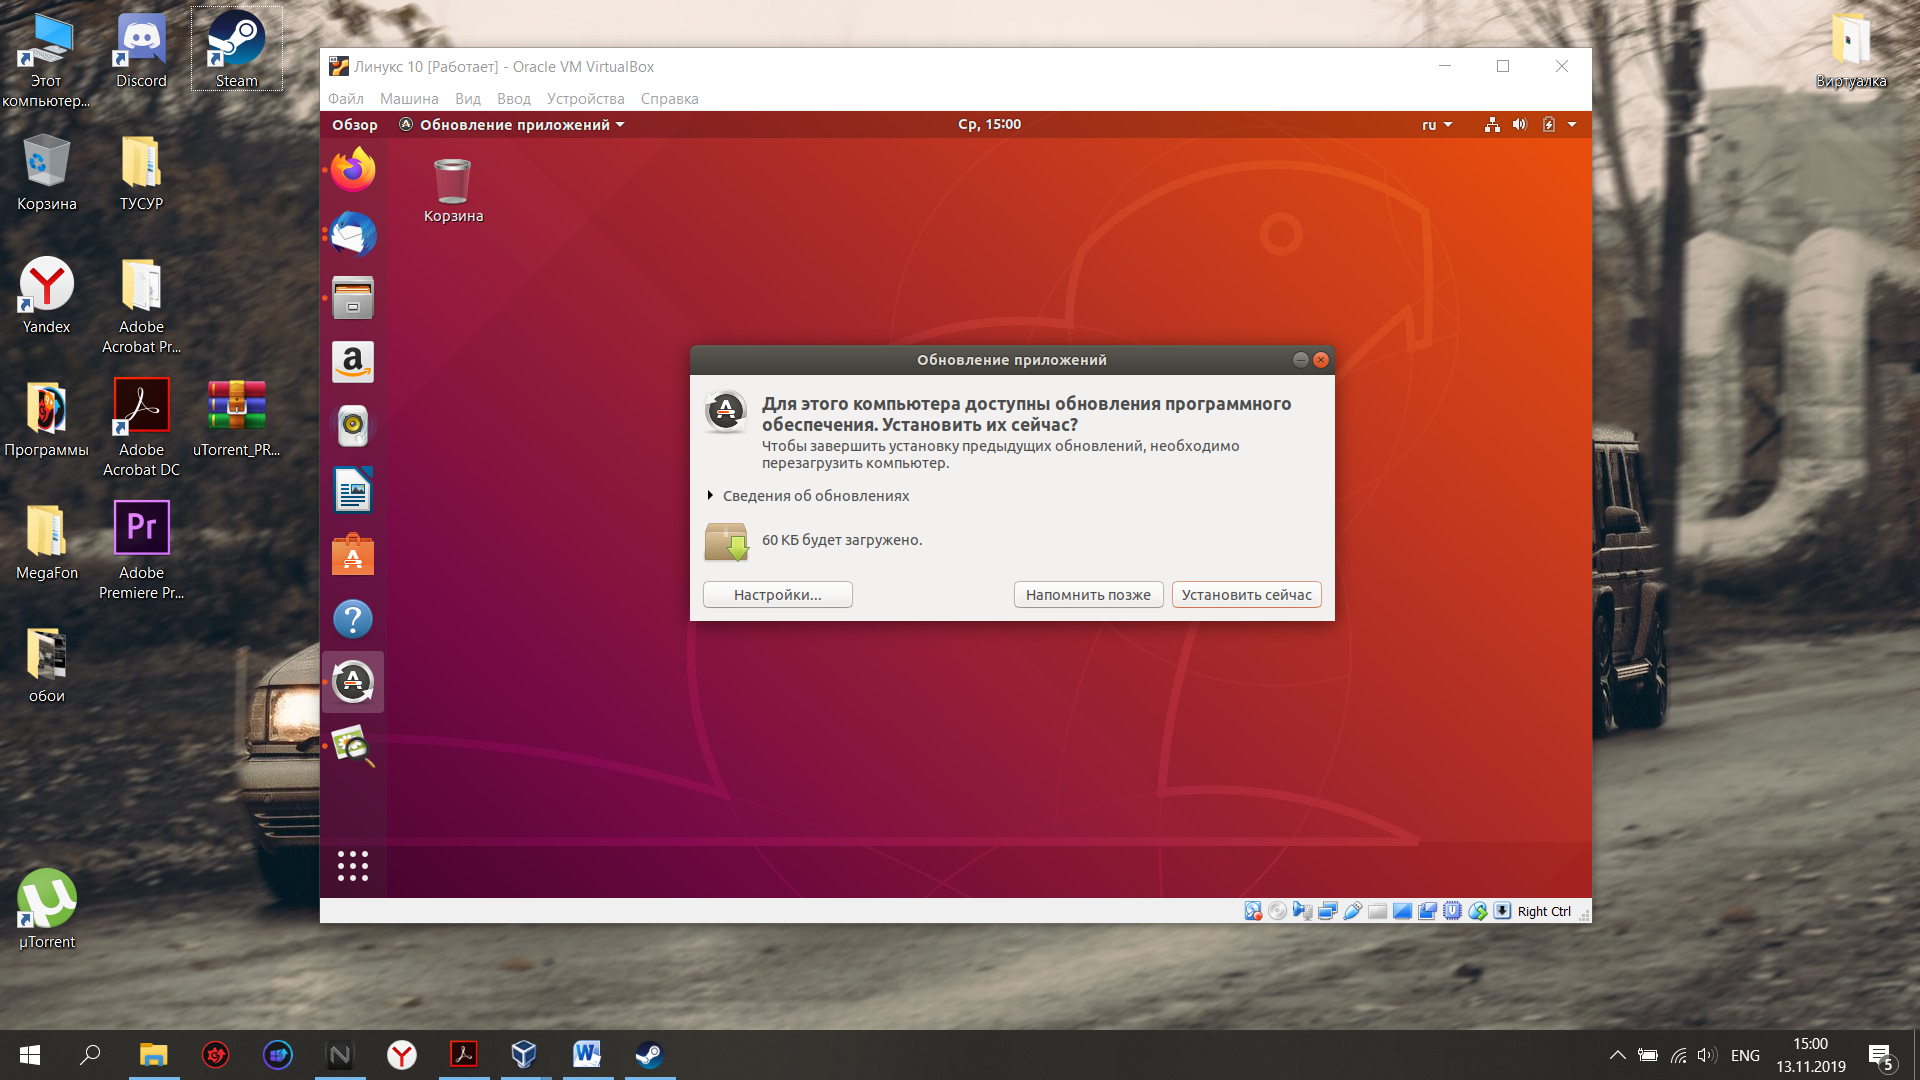Show hidden icons in the Windows tray
The height and width of the screenshot is (1080, 1920).
coord(1617,1055)
